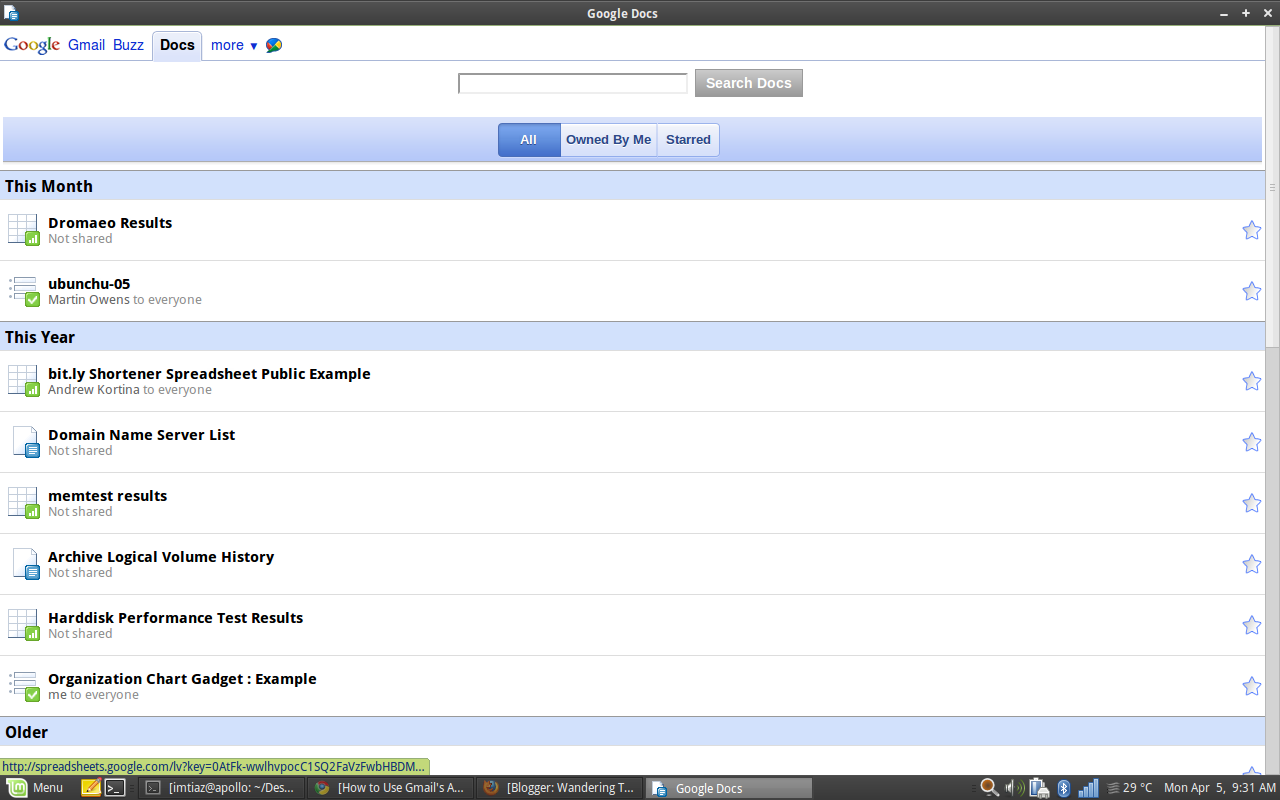This screenshot has height=800, width=1280.
Task: Click the date and time clock in panel
Action: (1219, 788)
